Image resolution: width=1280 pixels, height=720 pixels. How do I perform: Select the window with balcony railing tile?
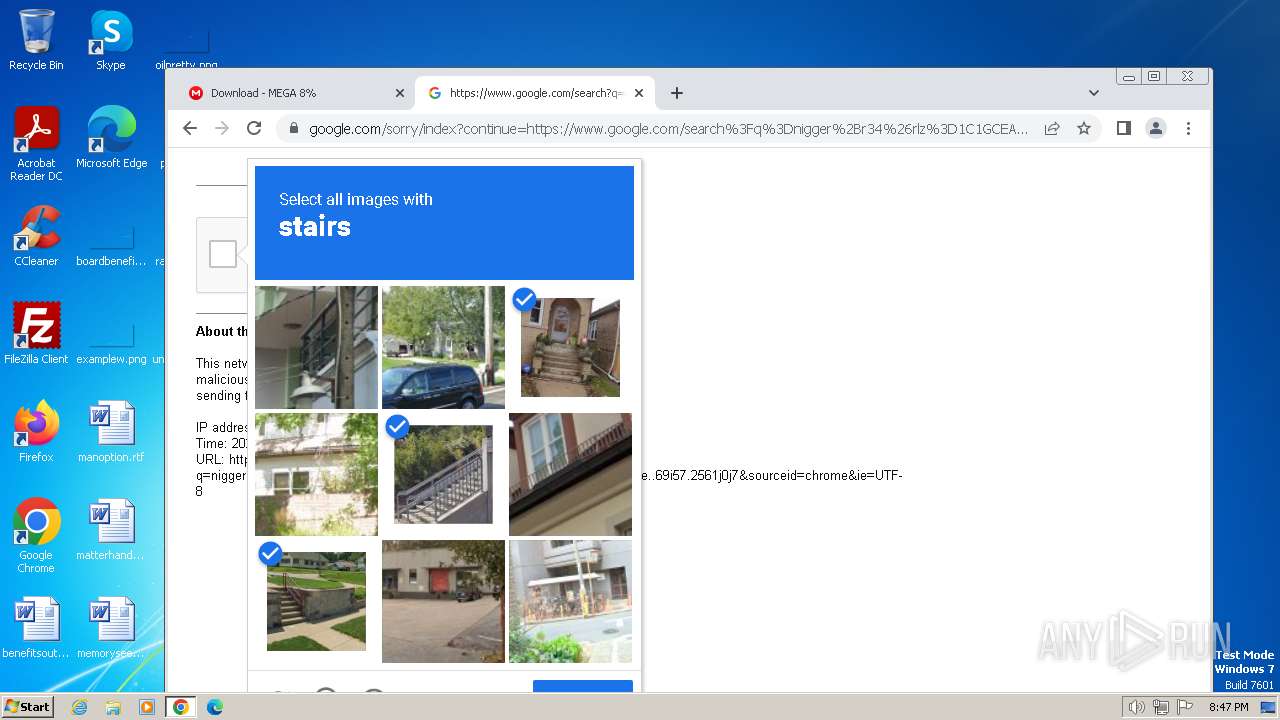570,474
